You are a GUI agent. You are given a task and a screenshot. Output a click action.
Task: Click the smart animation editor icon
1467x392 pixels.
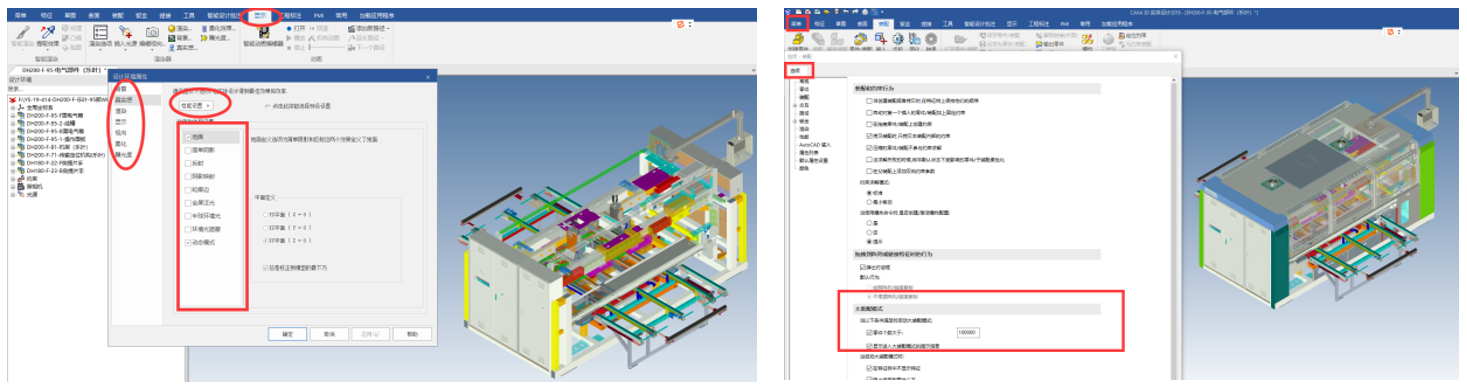click(264, 32)
